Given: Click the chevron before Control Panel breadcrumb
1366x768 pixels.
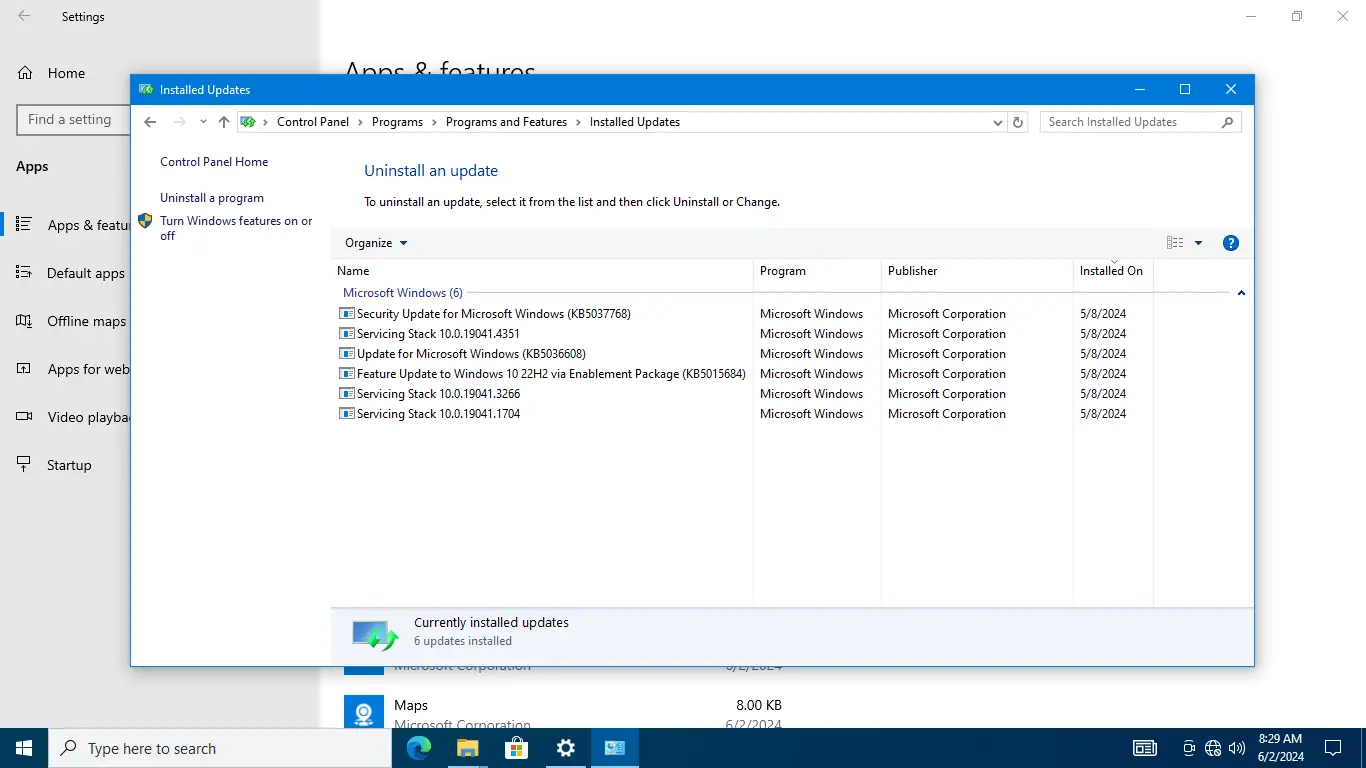Looking at the screenshot, I should point(266,122).
